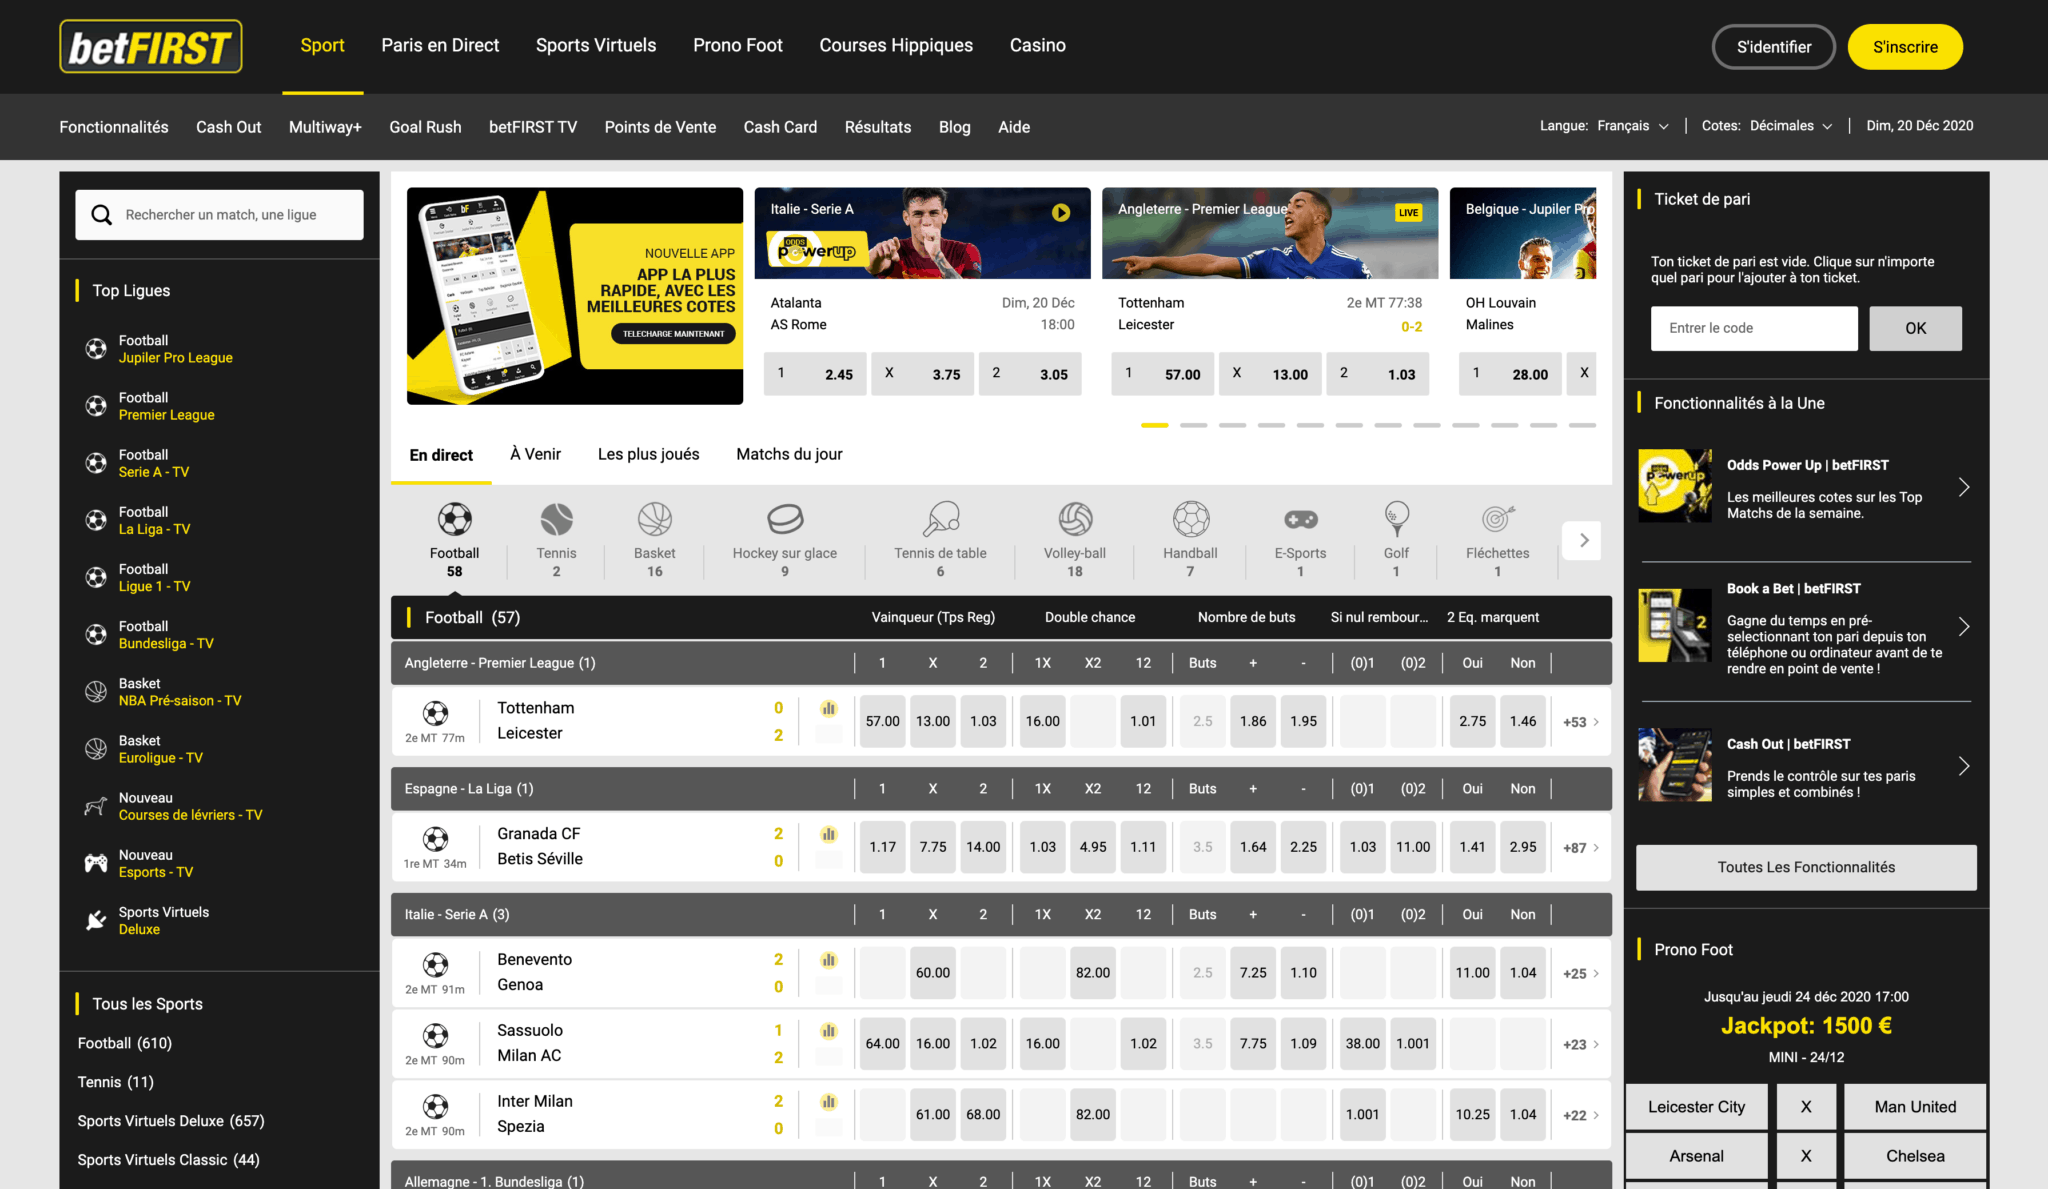The image size is (2048, 1189).
Task: Open Toutes Les Fonctionnalités
Action: tap(1805, 867)
